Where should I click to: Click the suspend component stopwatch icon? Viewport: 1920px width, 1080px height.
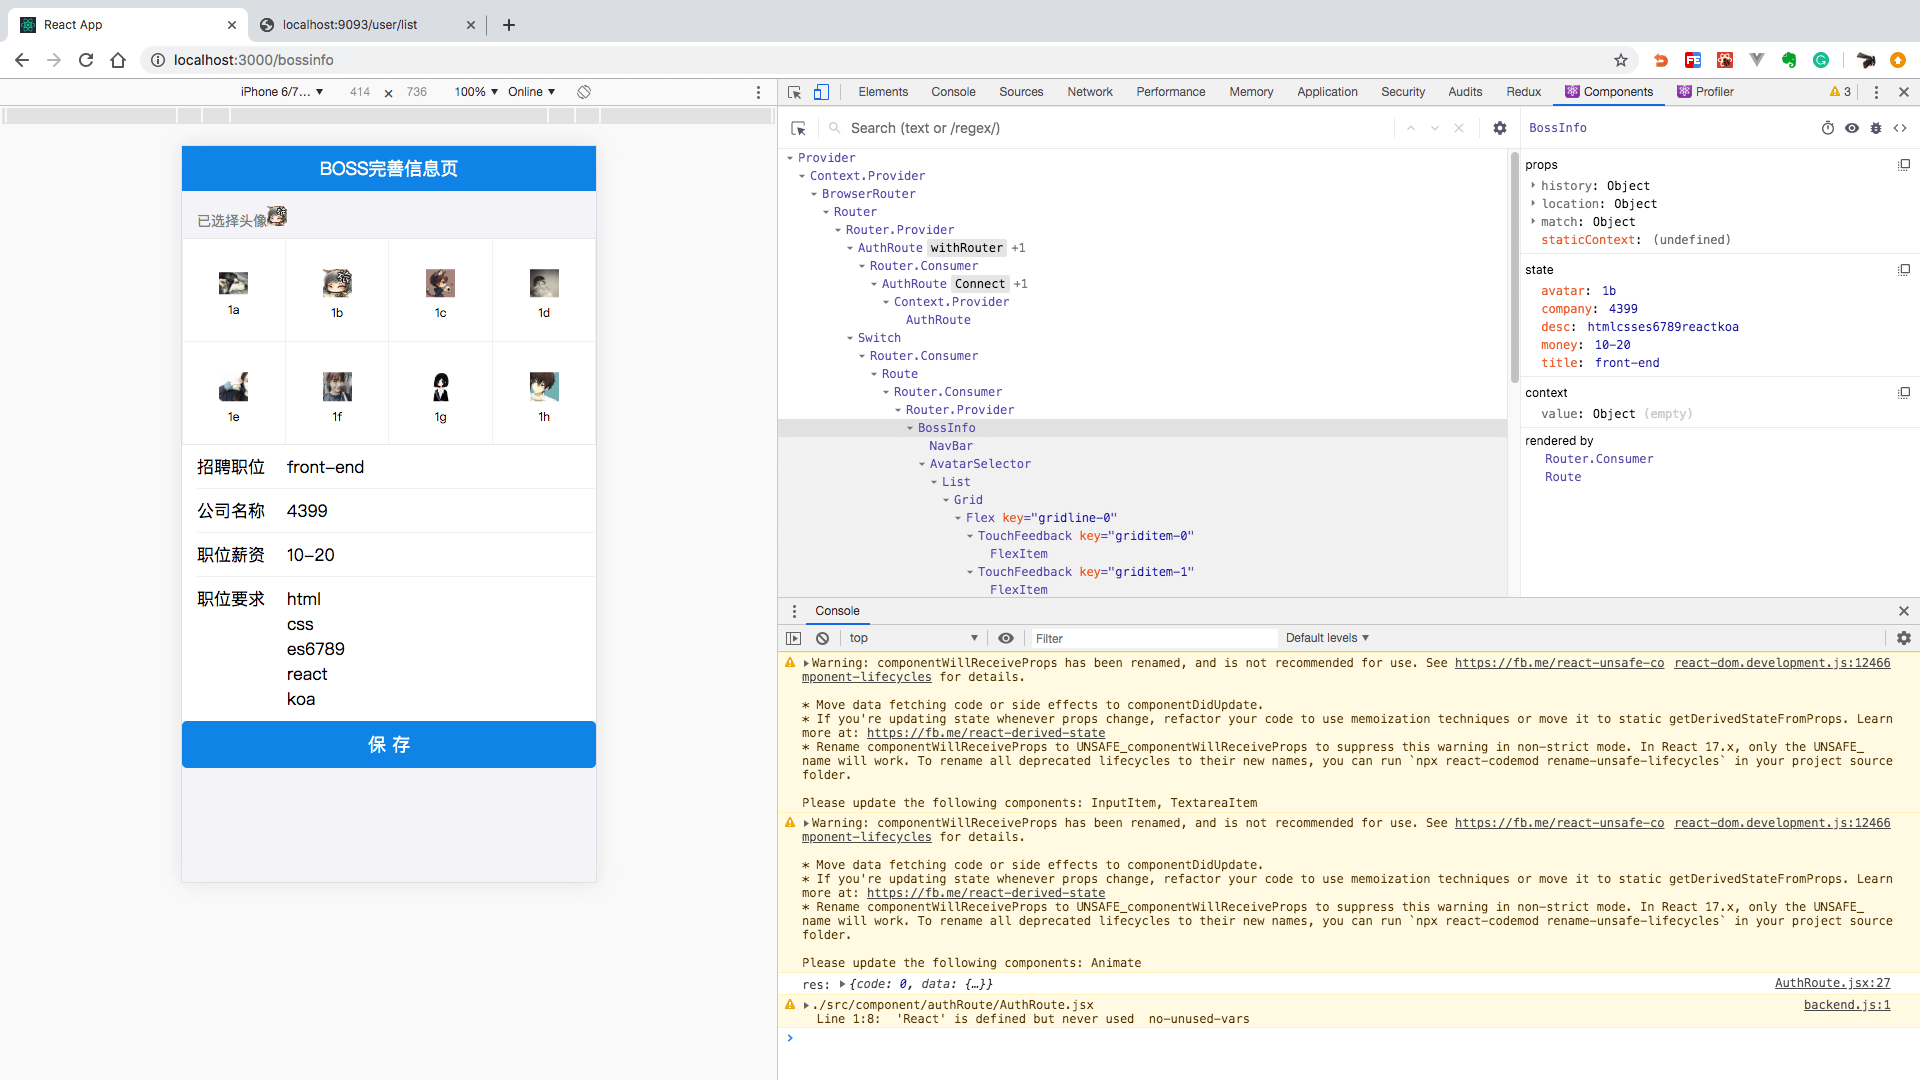click(x=1827, y=128)
